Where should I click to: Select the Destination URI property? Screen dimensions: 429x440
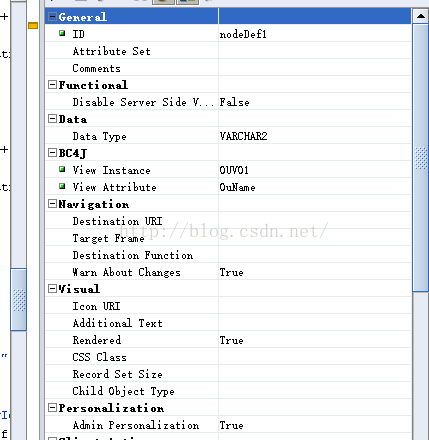[117, 221]
